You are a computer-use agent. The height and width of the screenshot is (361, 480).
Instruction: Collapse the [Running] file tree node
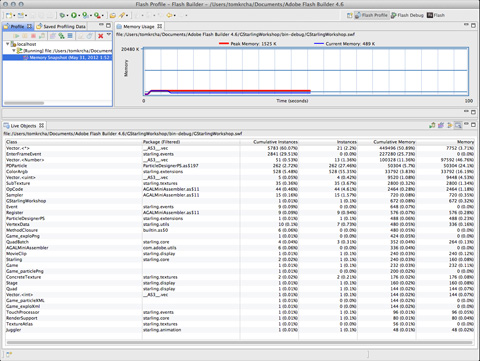(14, 51)
